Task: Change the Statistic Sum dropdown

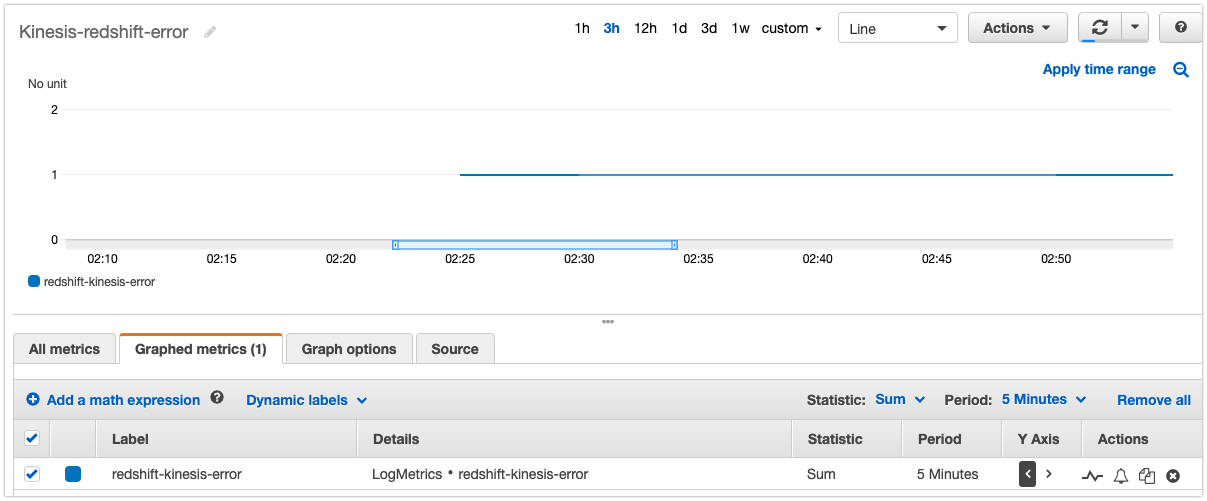Action: click(x=900, y=399)
